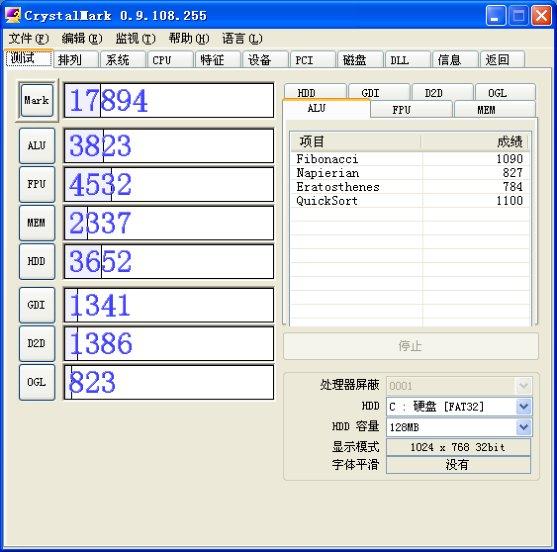The width and height of the screenshot is (557, 552).
Task: Select the Fibonacci result row
Action: tap(410, 159)
